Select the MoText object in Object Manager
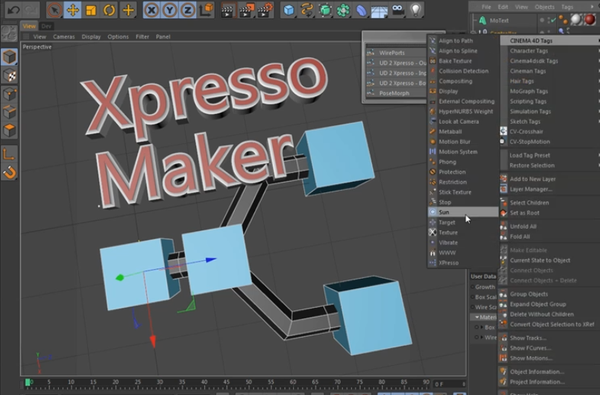The height and width of the screenshot is (395, 600). click(x=499, y=20)
